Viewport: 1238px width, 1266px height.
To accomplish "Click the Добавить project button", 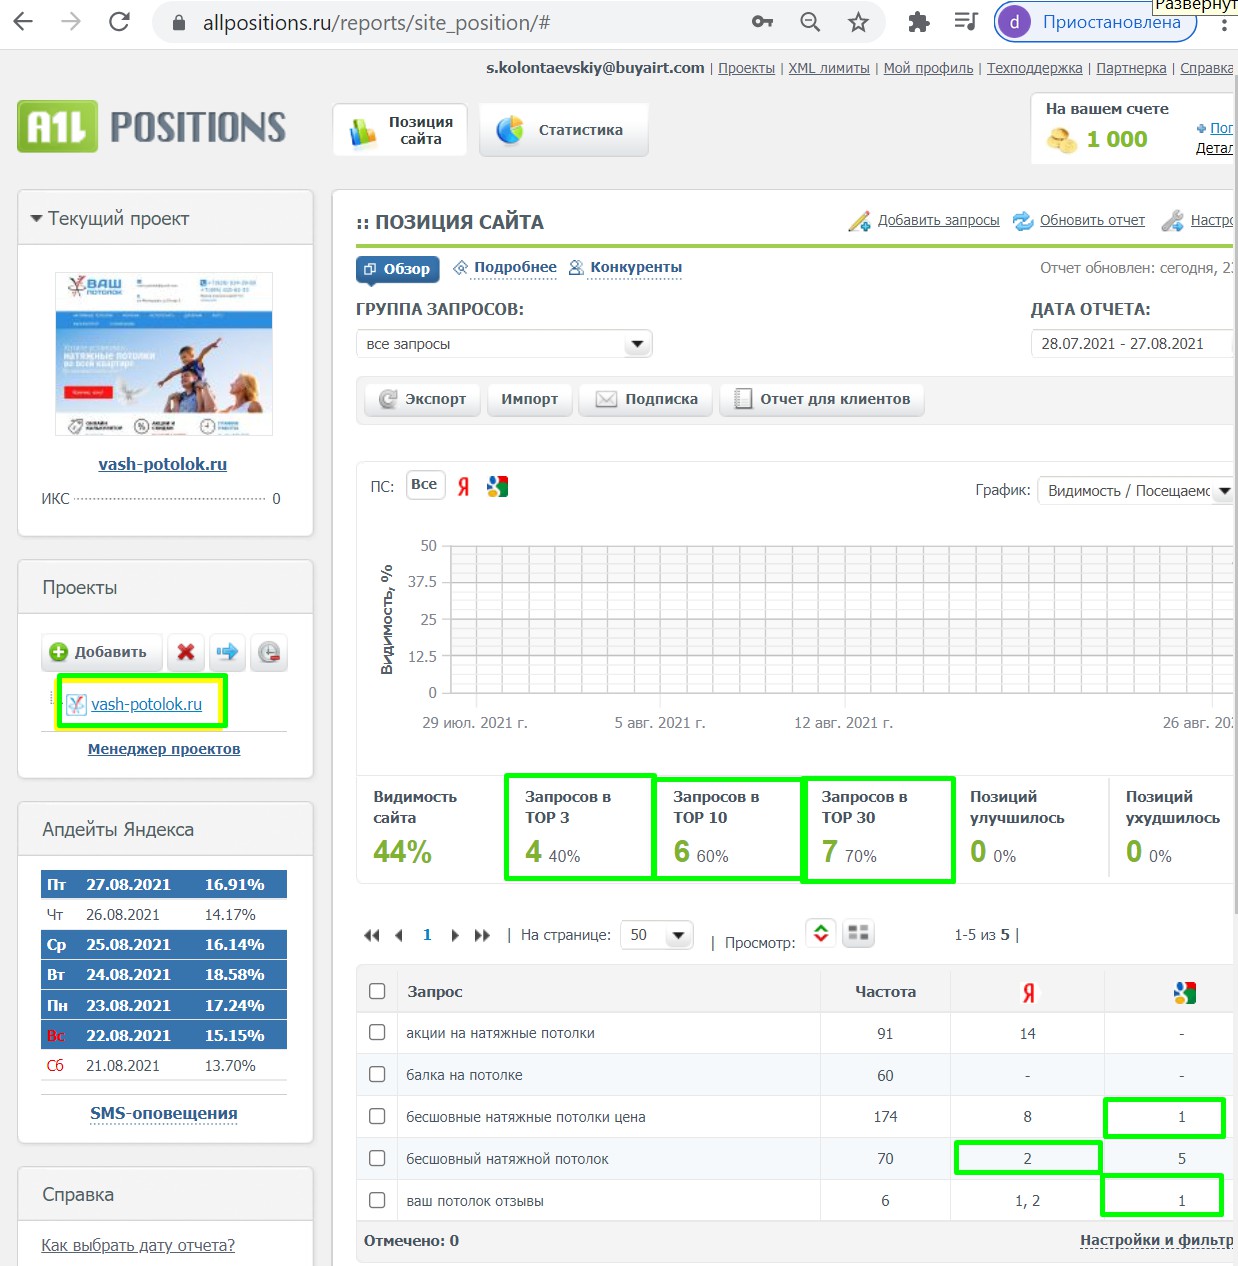I will (x=100, y=652).
